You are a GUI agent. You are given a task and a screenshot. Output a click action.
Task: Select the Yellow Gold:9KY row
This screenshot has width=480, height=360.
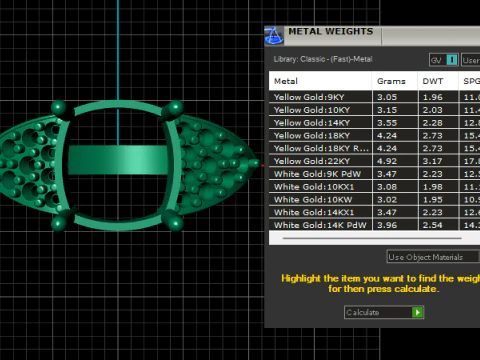tap(374, 97)
